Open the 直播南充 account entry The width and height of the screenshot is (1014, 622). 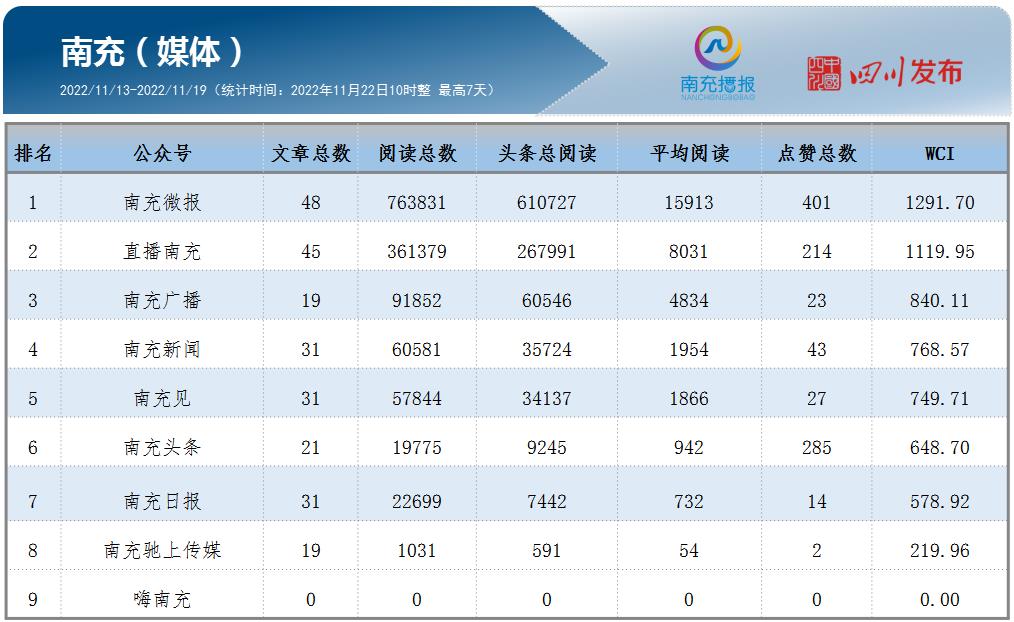(162, 251)
